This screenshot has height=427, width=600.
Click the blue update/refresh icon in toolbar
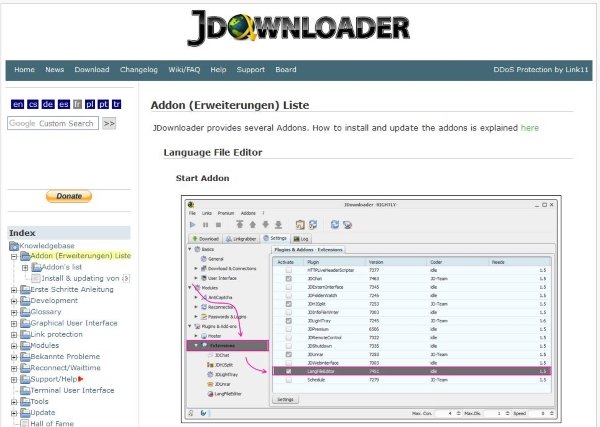tap(335, 225)
